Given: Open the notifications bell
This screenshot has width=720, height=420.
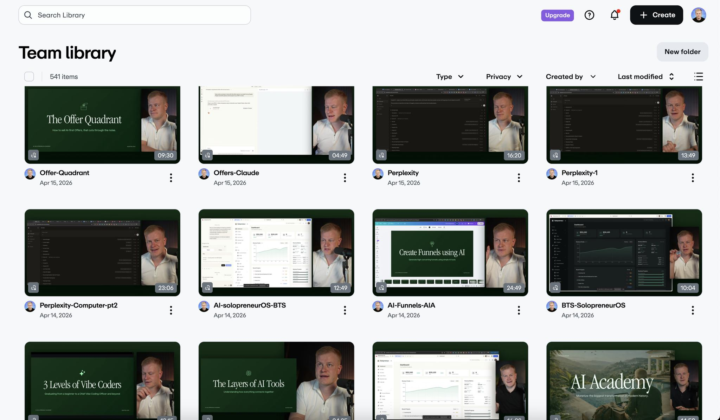Looking at the screenshot, I should [614, 15].
